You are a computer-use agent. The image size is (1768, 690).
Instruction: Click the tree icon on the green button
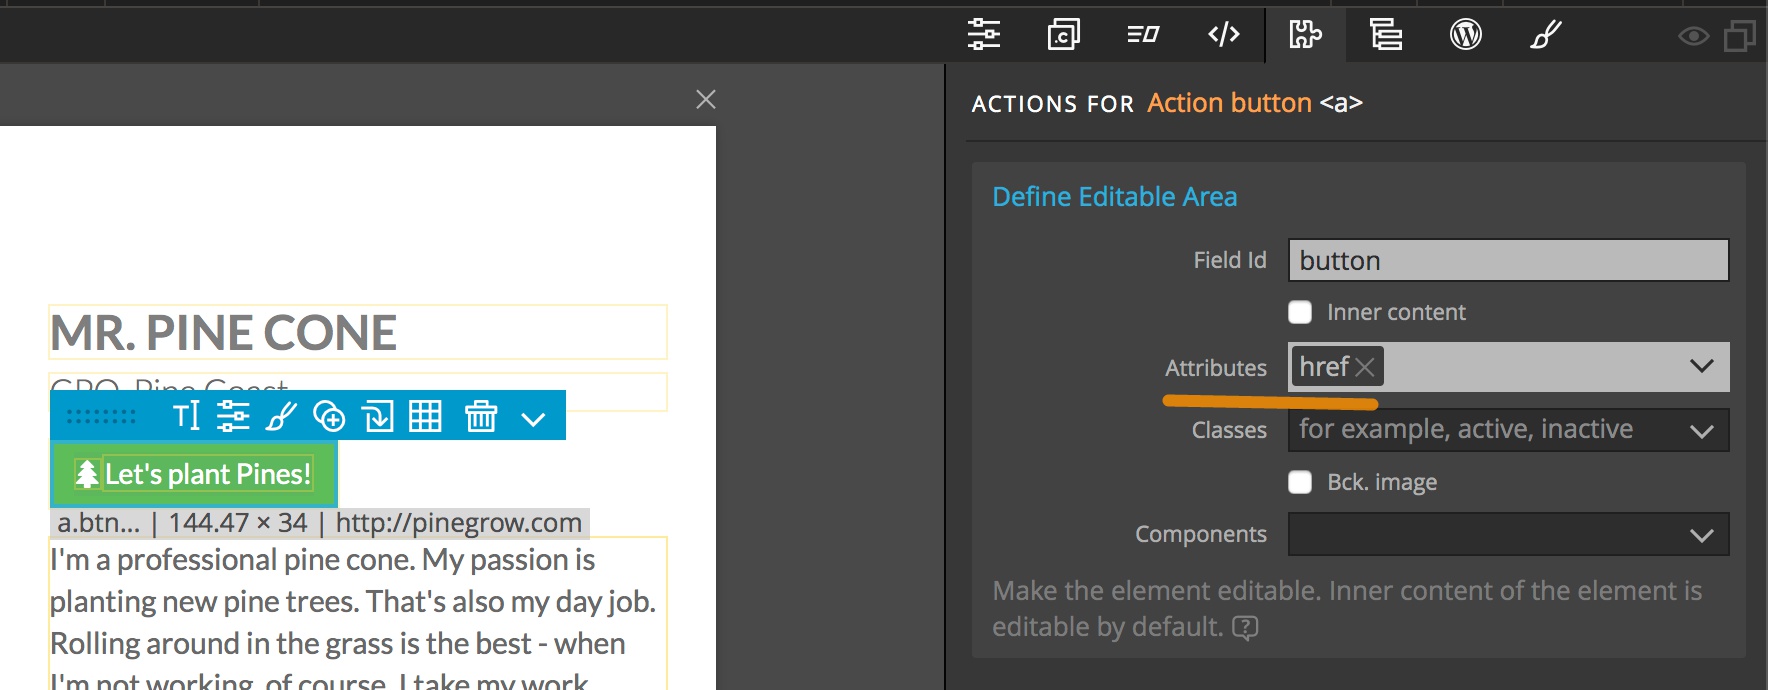[87, 474]
